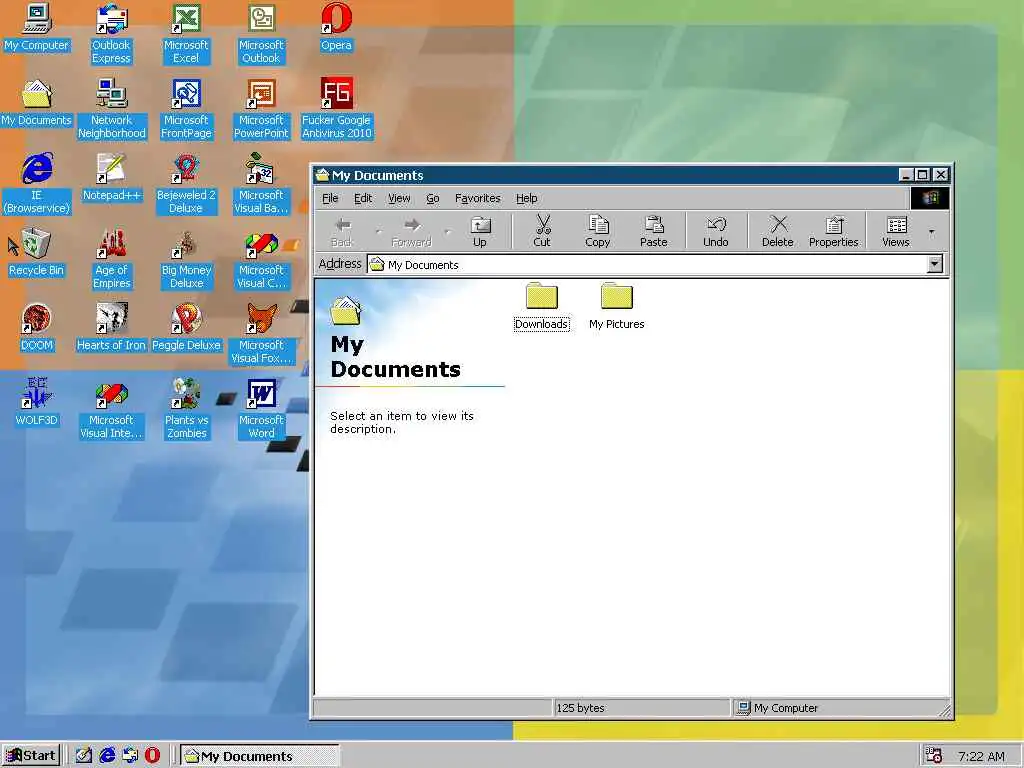The width and height of the screenshot is (1024, 768).
Task: Open the My Computer desktop icon
Action: (x=37, y=27)
